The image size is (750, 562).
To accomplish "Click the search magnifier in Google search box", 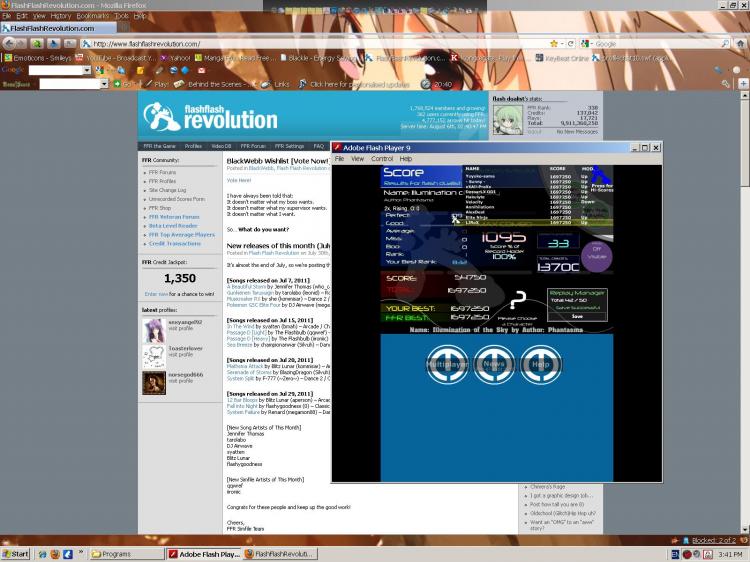I will tap(725, 44).
